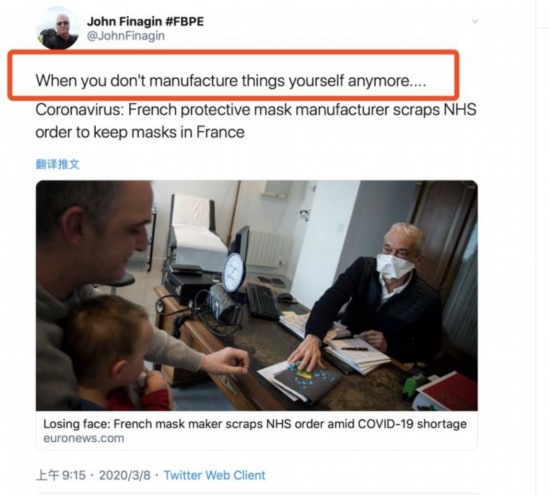
Task: Translate the tweet with 翻译推文
Action: pyautogui.click(x=58, y=164)
